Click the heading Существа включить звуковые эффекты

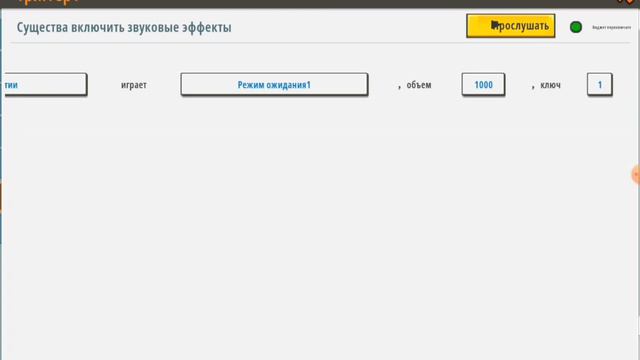click(124, 27)
